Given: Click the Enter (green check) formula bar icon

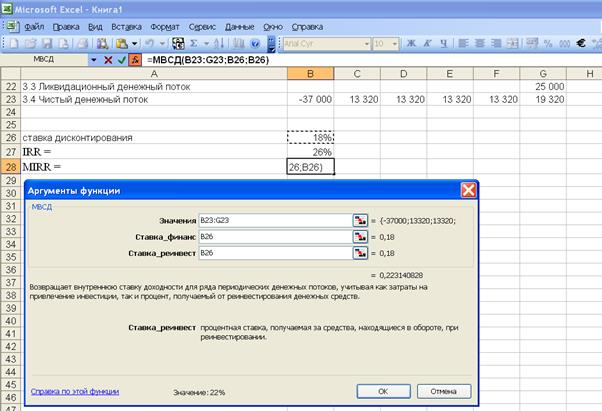Looking at the screenshot, I should point(121,60).
